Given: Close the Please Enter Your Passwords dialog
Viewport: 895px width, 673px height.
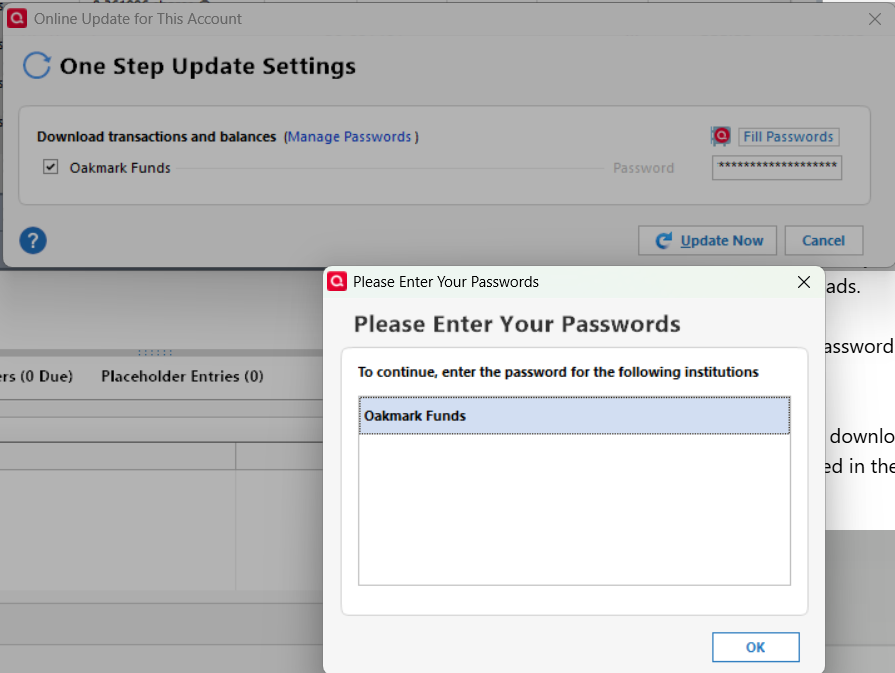Looking at the screenshot, I should coord(804,282).
